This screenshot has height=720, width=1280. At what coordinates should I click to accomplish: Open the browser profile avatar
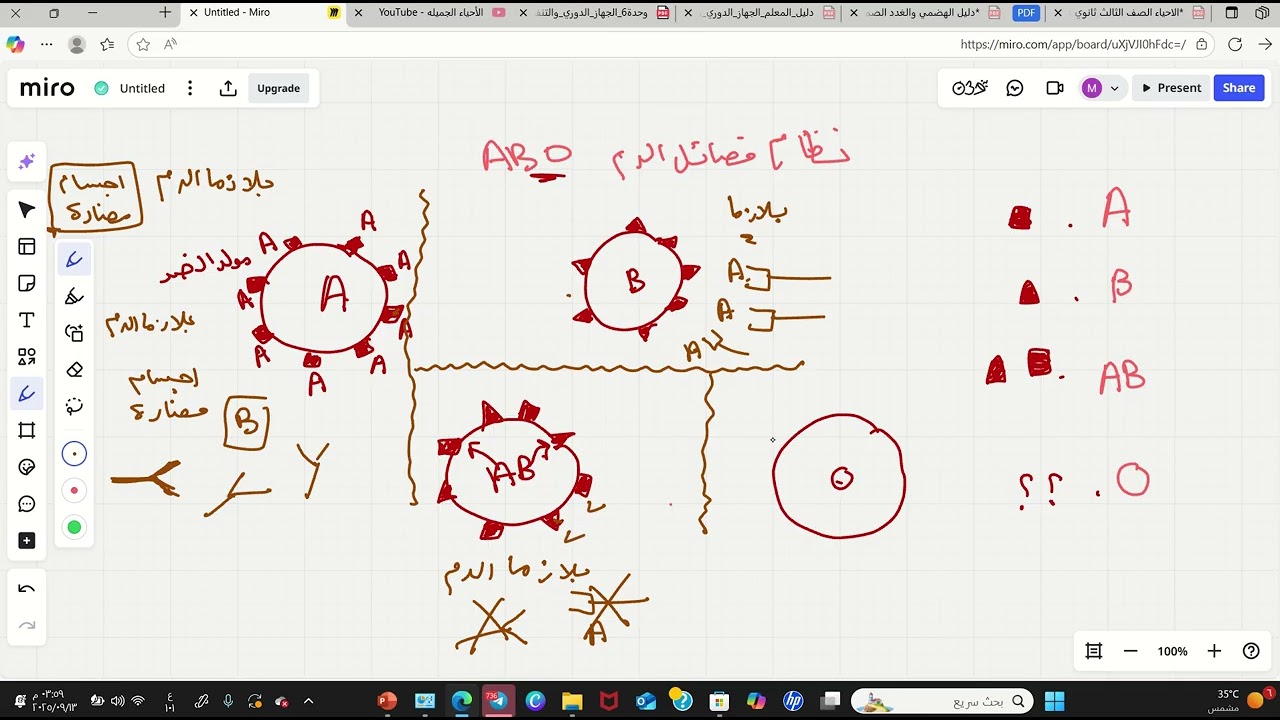[x=77, y=44]
